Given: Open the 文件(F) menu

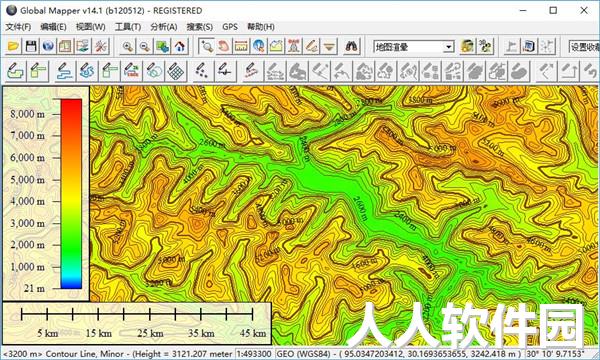Looking at the screenshot, I should [x=18, y=27].
